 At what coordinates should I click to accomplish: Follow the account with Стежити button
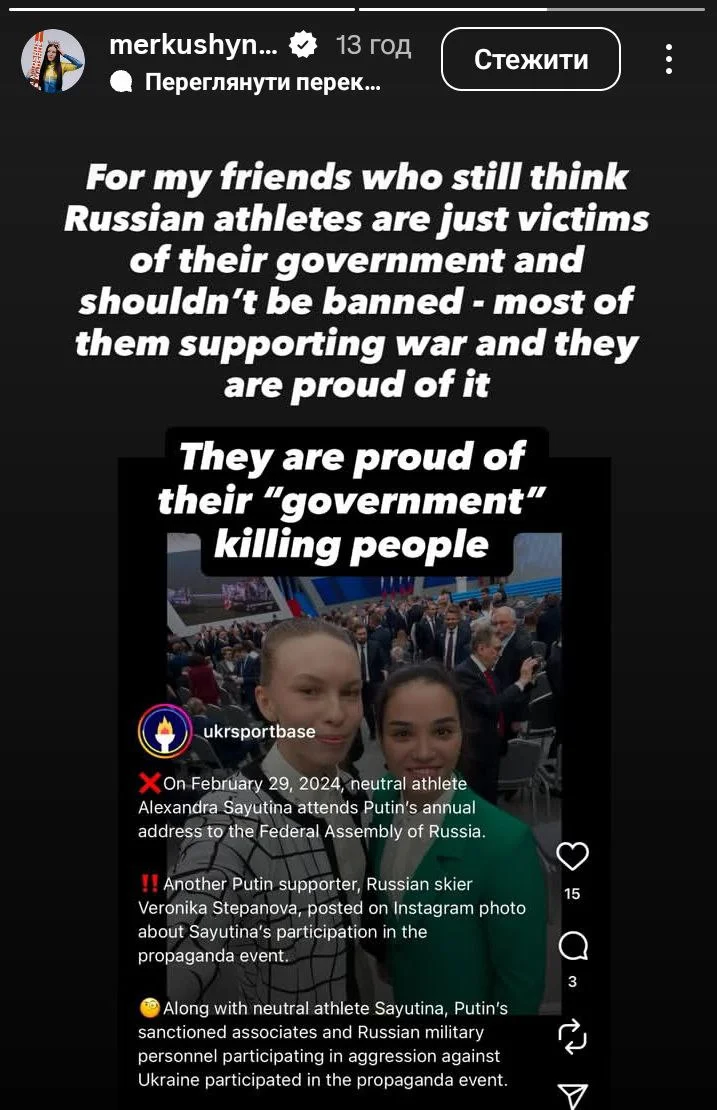click(x=531, y=59)
